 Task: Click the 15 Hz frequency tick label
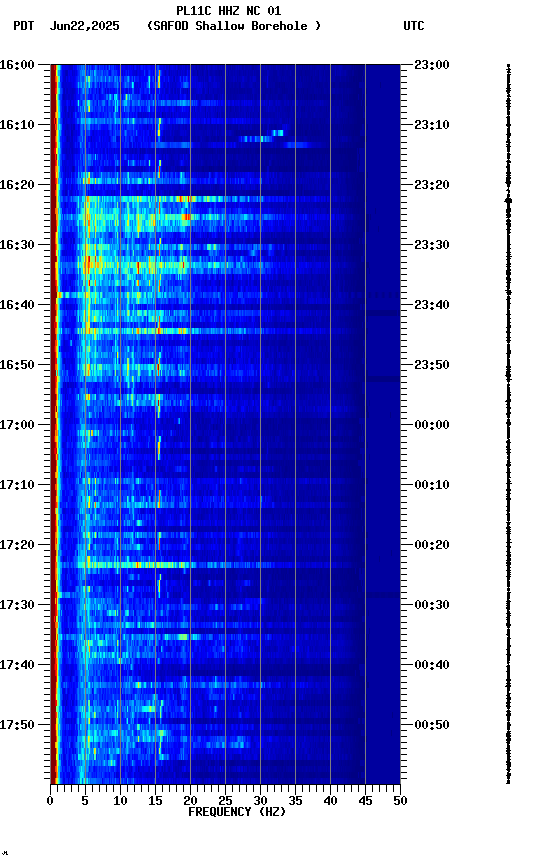(x=155, y=801)
